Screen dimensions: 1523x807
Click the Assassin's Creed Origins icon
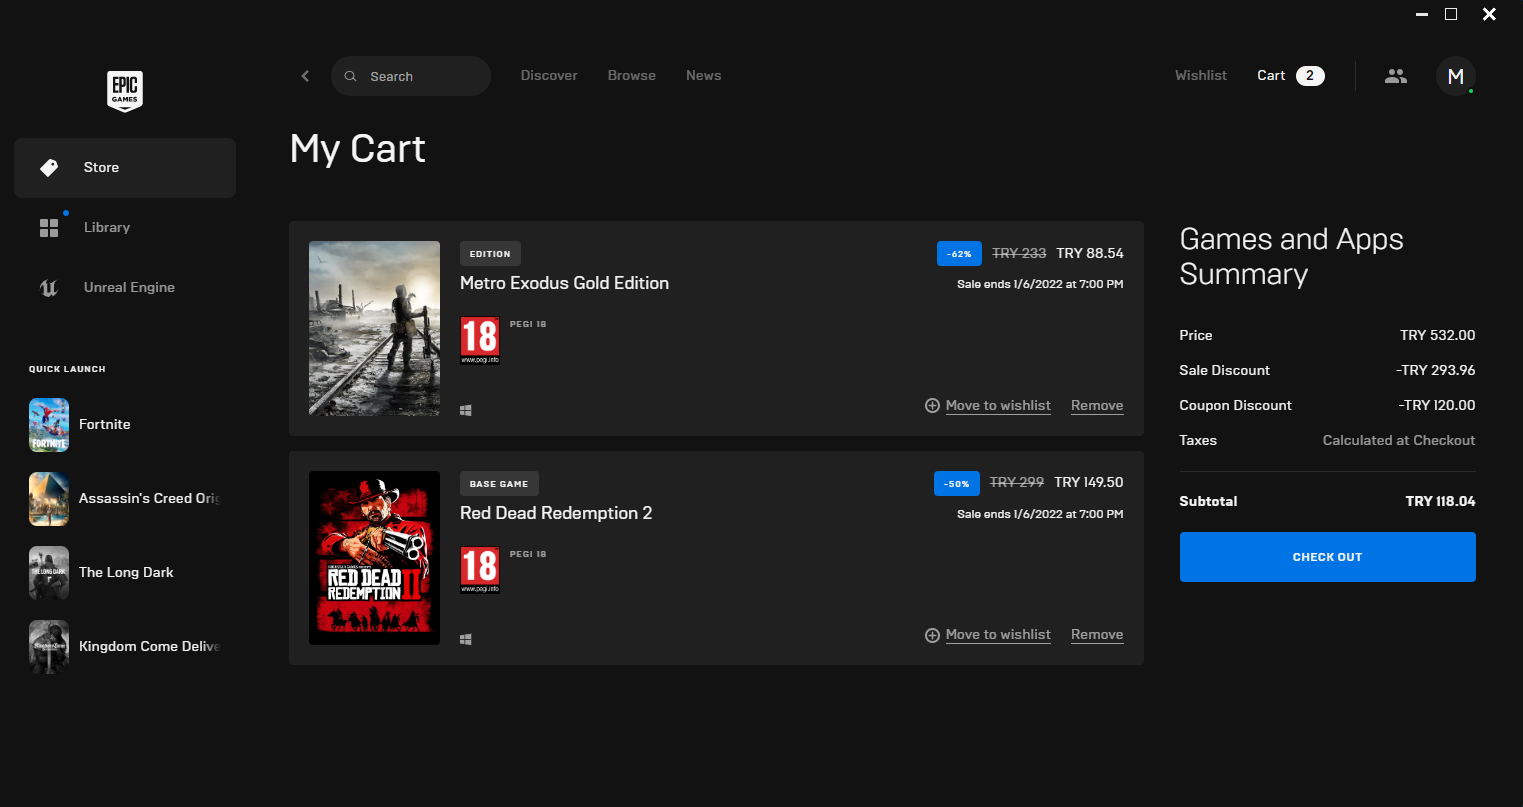49,499
